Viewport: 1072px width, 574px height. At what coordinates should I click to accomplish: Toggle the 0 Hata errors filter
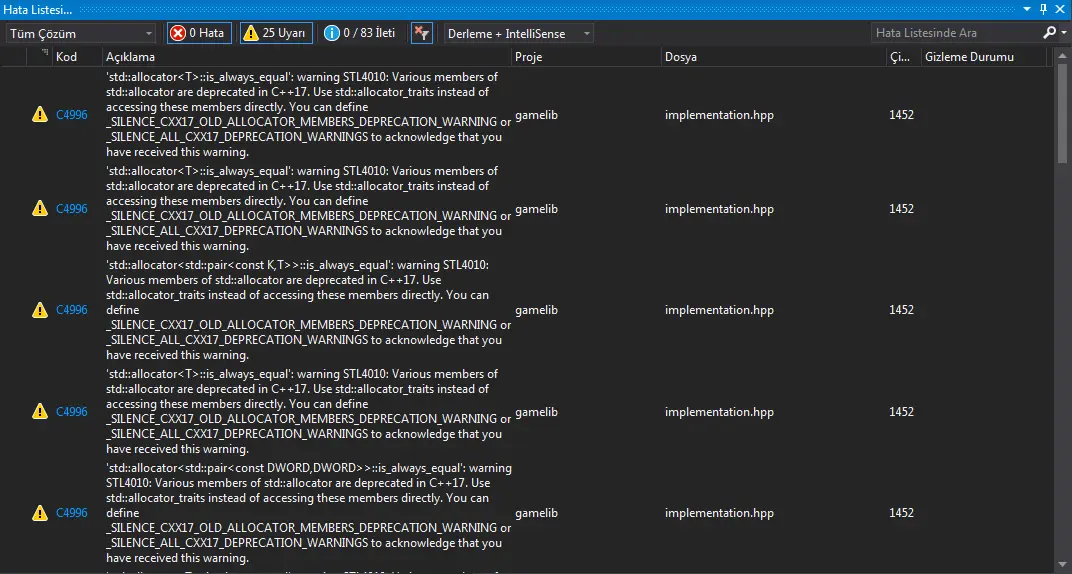[x=199, y=33]
